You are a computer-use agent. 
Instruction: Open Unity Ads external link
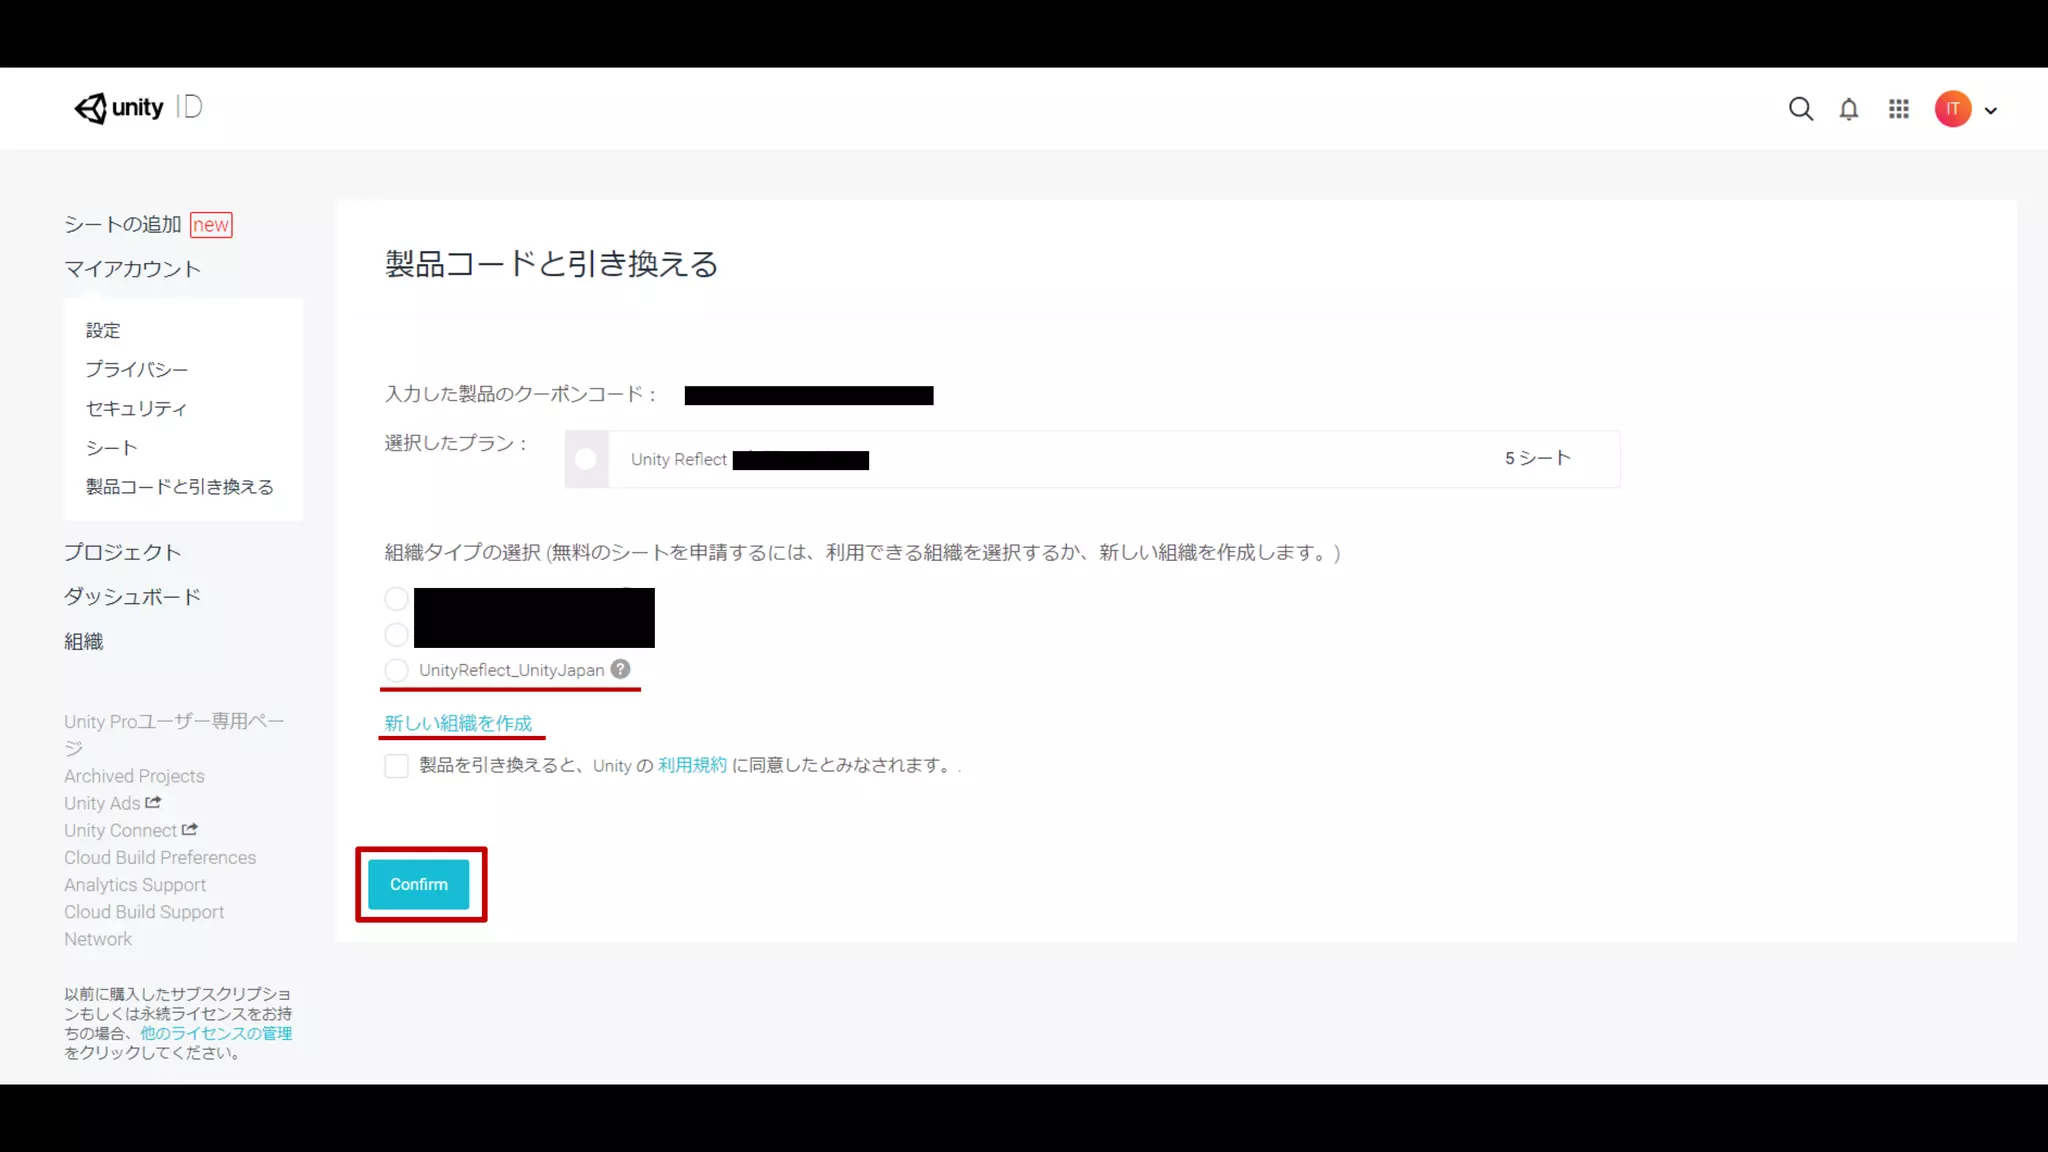pyautogui.click(x=112, y=803)
